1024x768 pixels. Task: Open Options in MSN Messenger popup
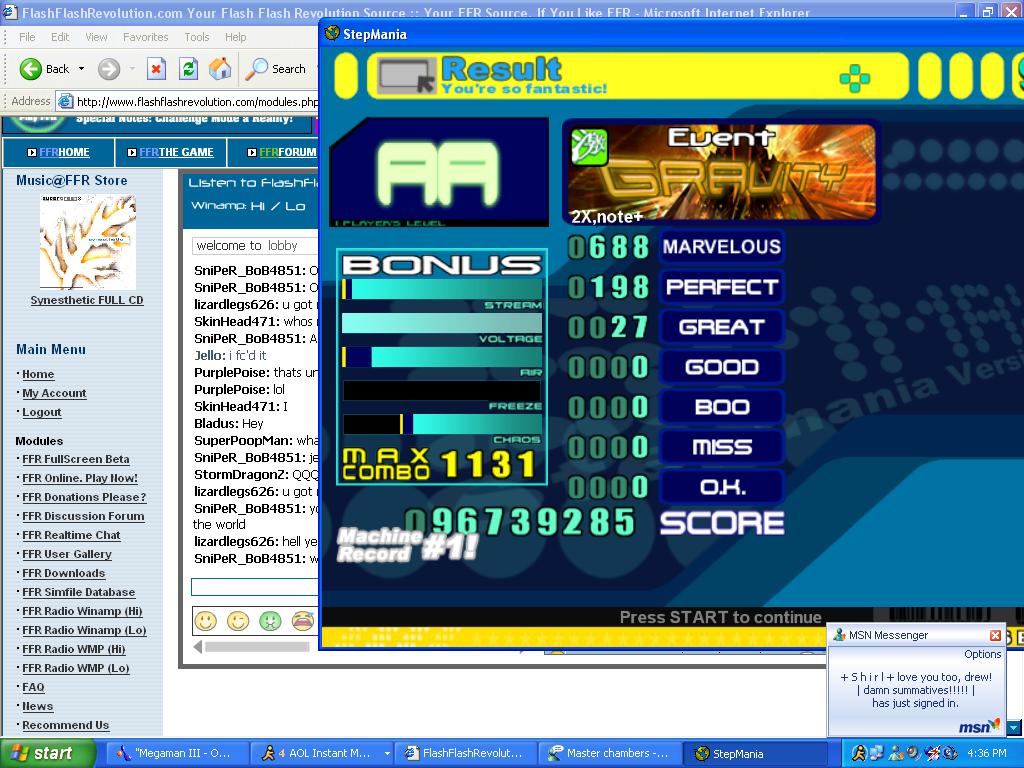(x=982, y=654)
